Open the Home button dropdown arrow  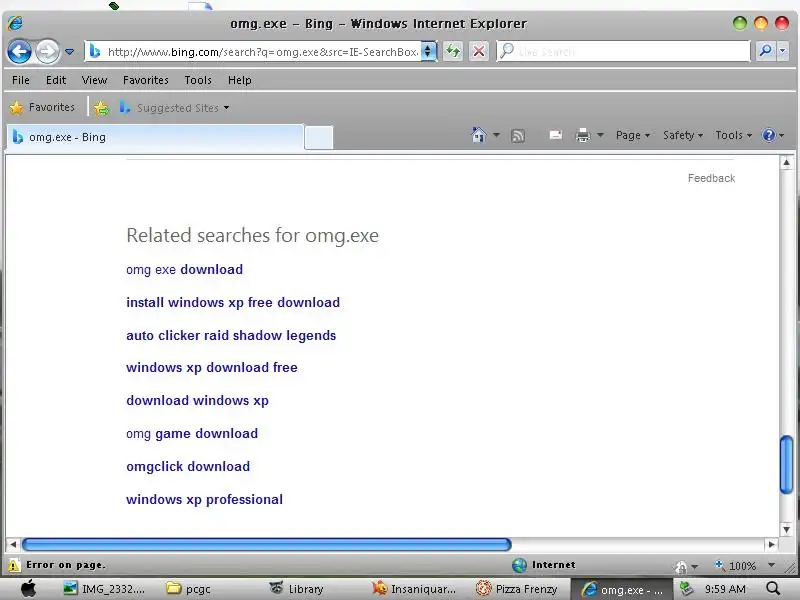(x=496, y=135)
